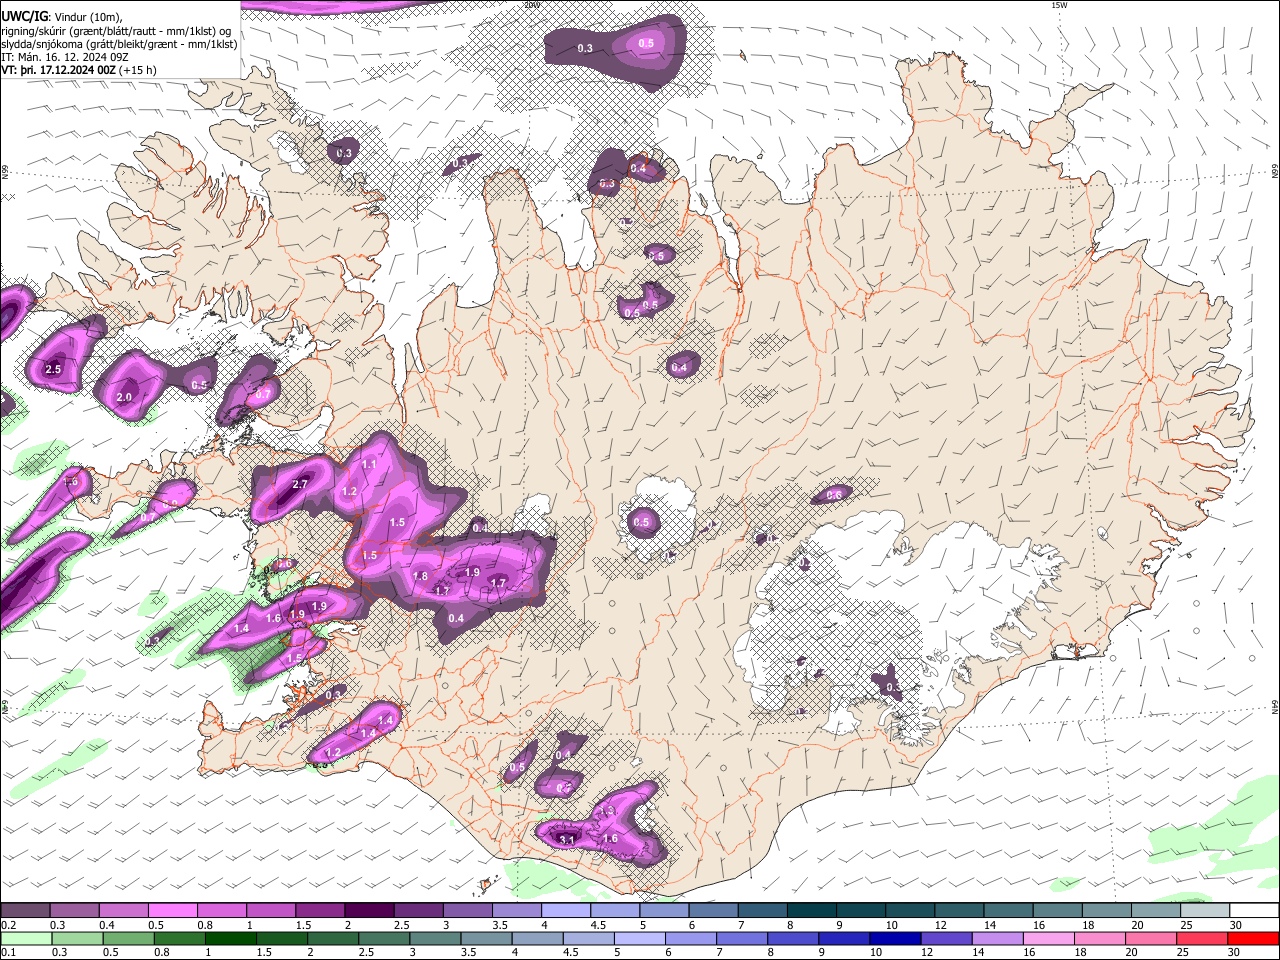The height and width of the screenshot is (960, 1280).
Task: Click the 20W longitude label
Action: point(532,5)
